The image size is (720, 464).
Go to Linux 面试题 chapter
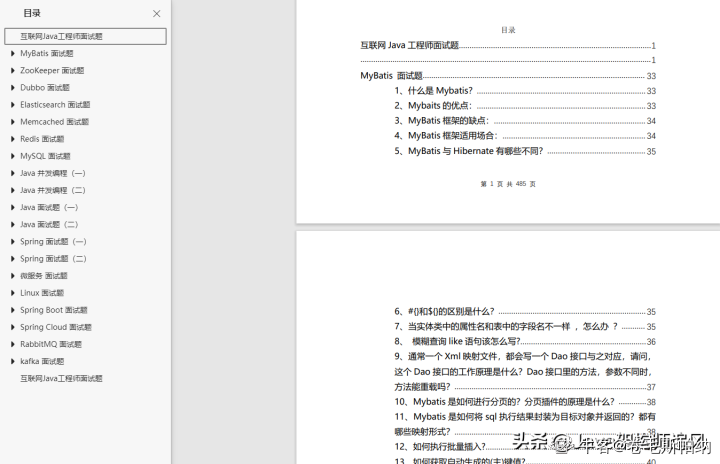tap(42, 293)
